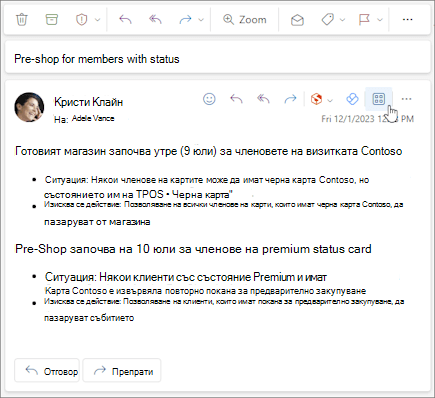Click heading Pre-Shop започва на 10 юли
435x398 pixels.
193,249
